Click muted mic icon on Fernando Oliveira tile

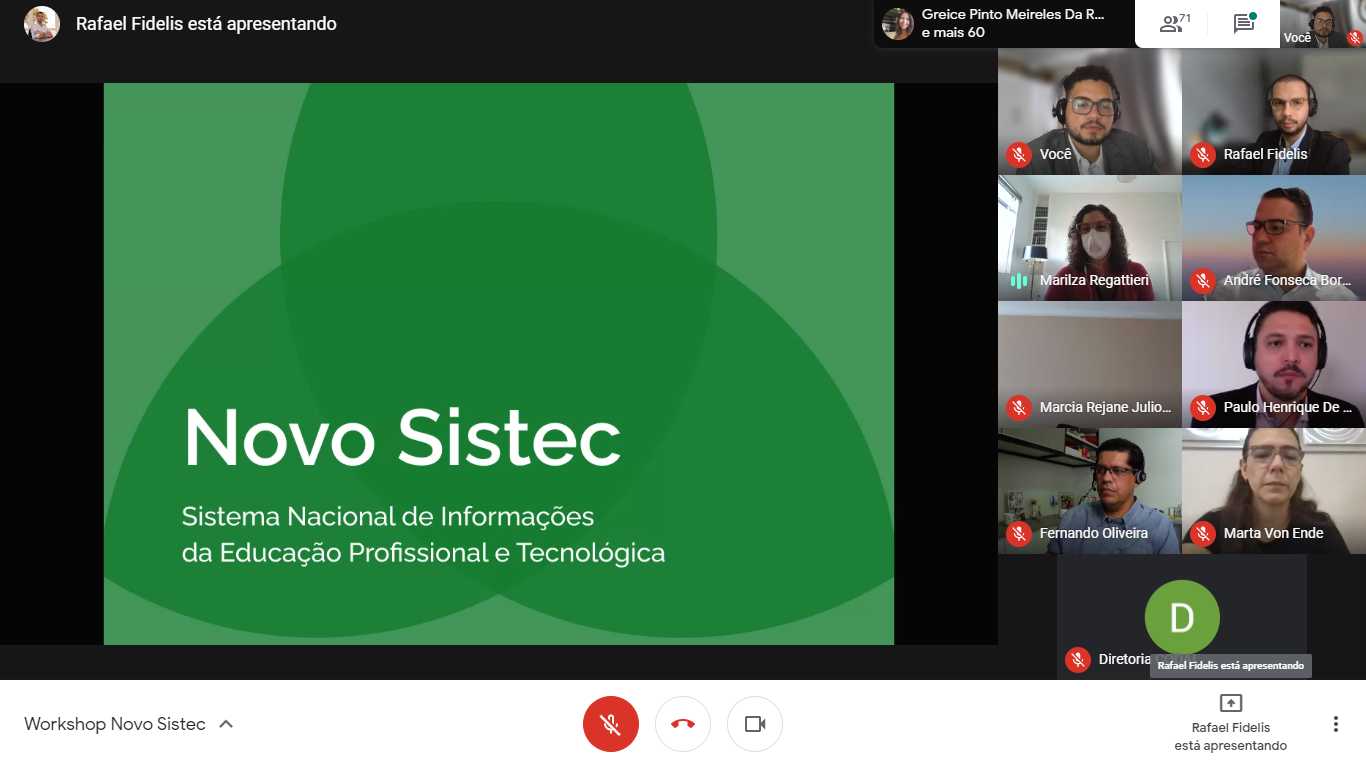(x=1019, y=533)
